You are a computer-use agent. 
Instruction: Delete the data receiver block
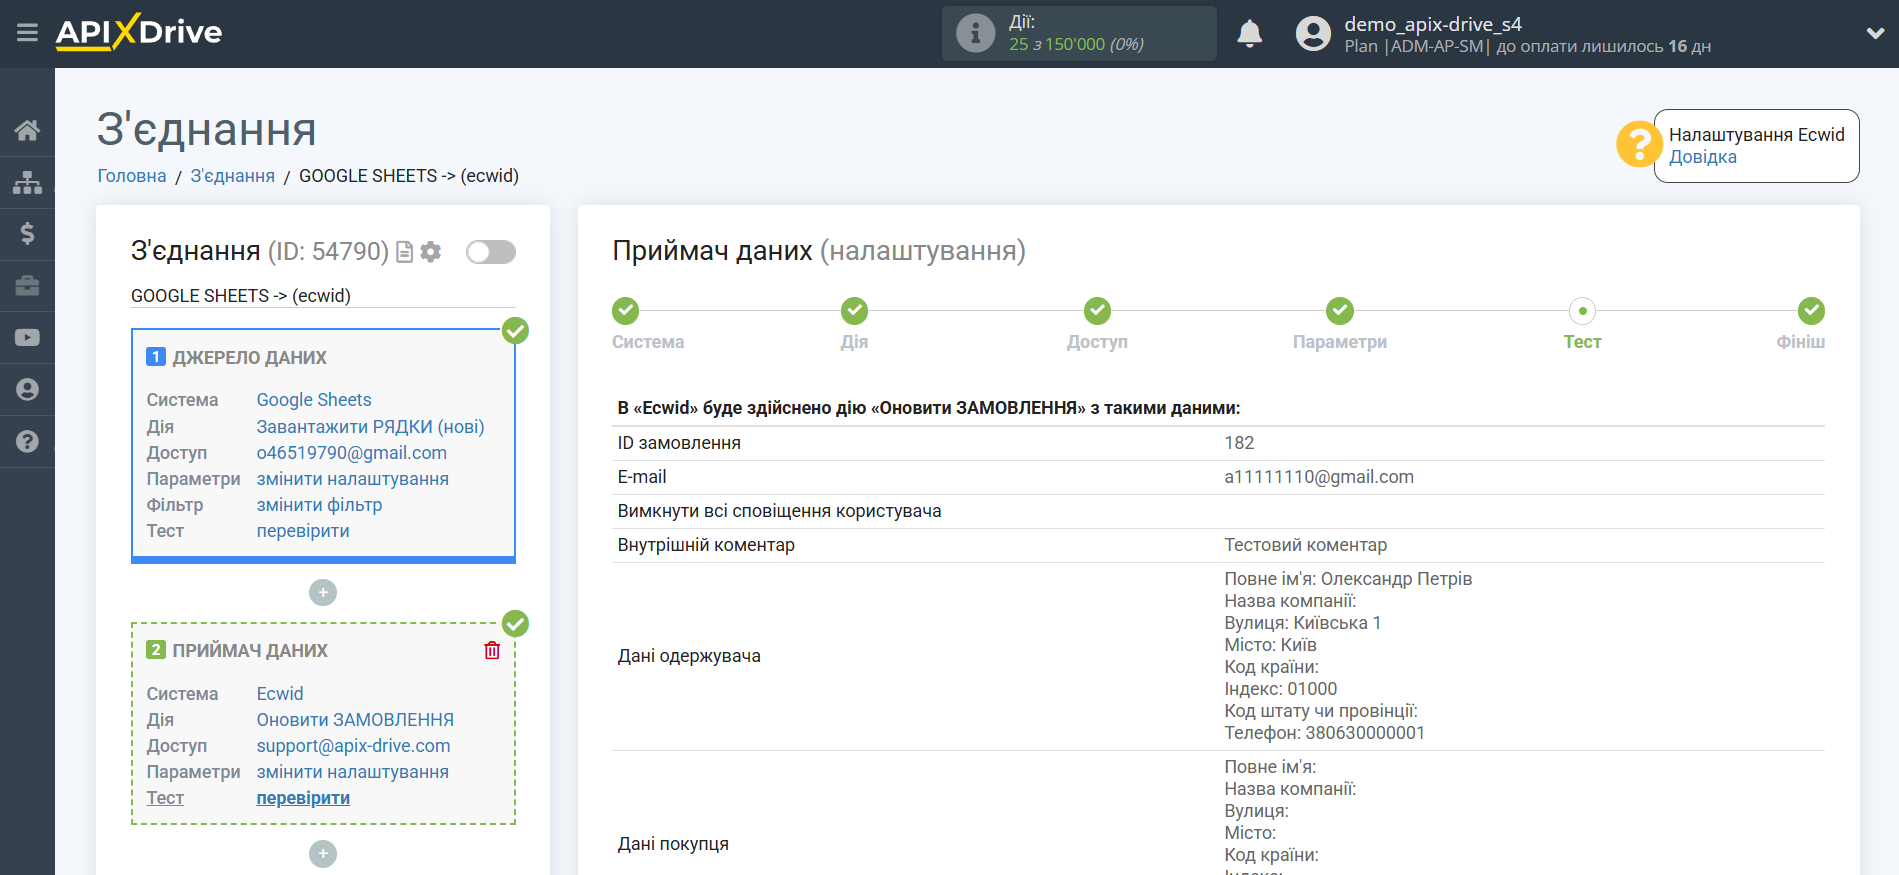(x=492, y=651)
